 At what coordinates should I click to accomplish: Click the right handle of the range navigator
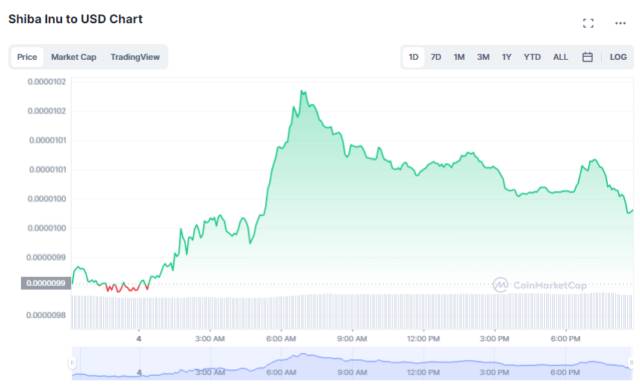(x=632, y=363)
